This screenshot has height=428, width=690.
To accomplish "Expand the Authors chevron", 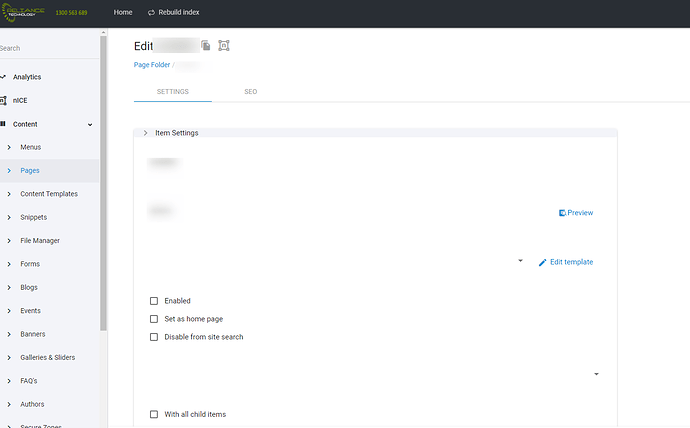I will click(x=9, y=404).
